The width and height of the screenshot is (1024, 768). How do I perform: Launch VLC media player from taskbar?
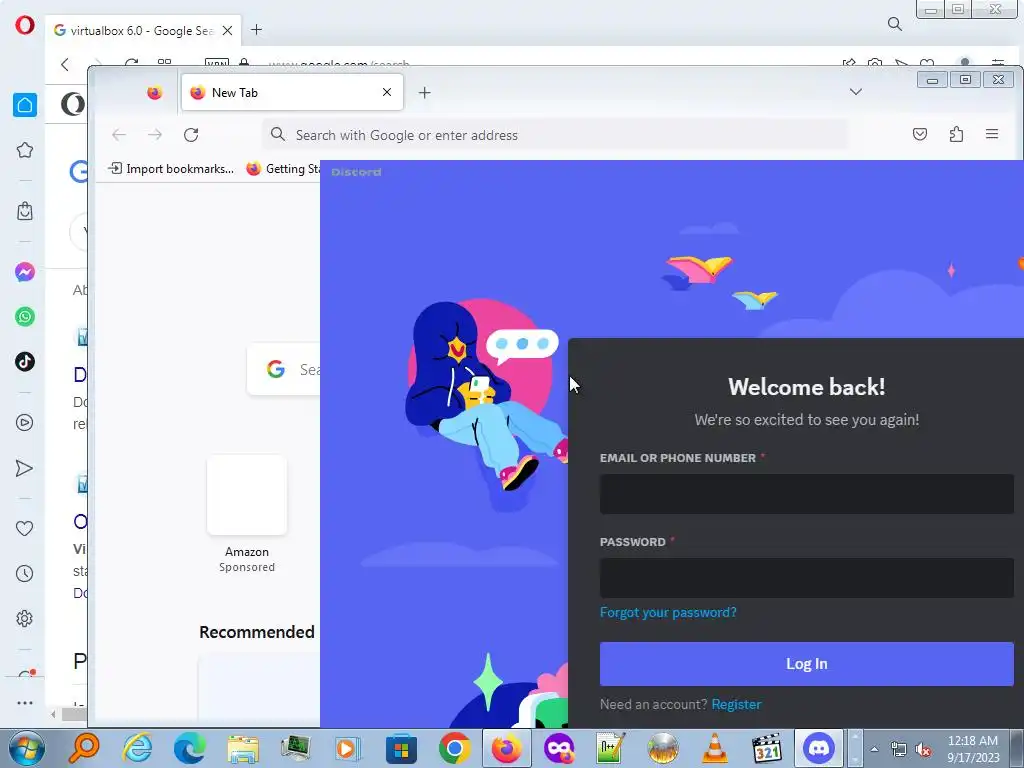tap(714, 748)
